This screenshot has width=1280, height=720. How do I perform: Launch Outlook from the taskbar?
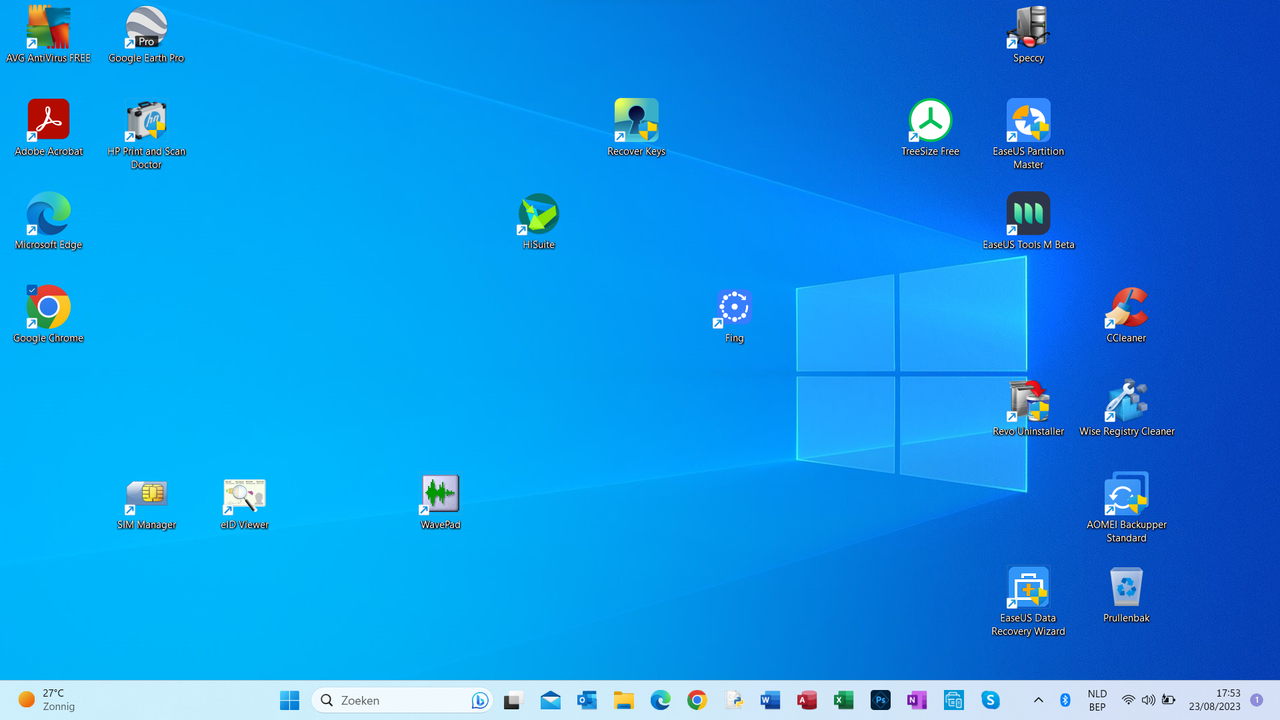point(587,700)
